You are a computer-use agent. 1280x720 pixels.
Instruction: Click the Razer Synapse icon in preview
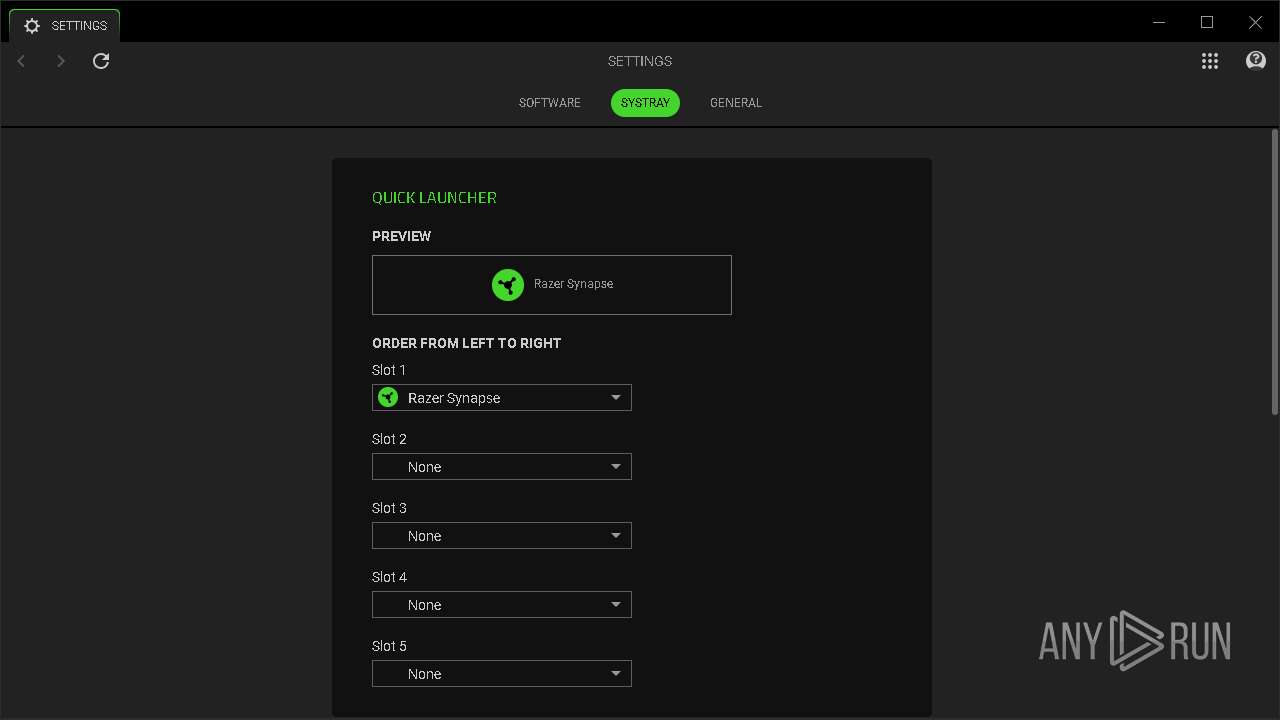[508, 285]
